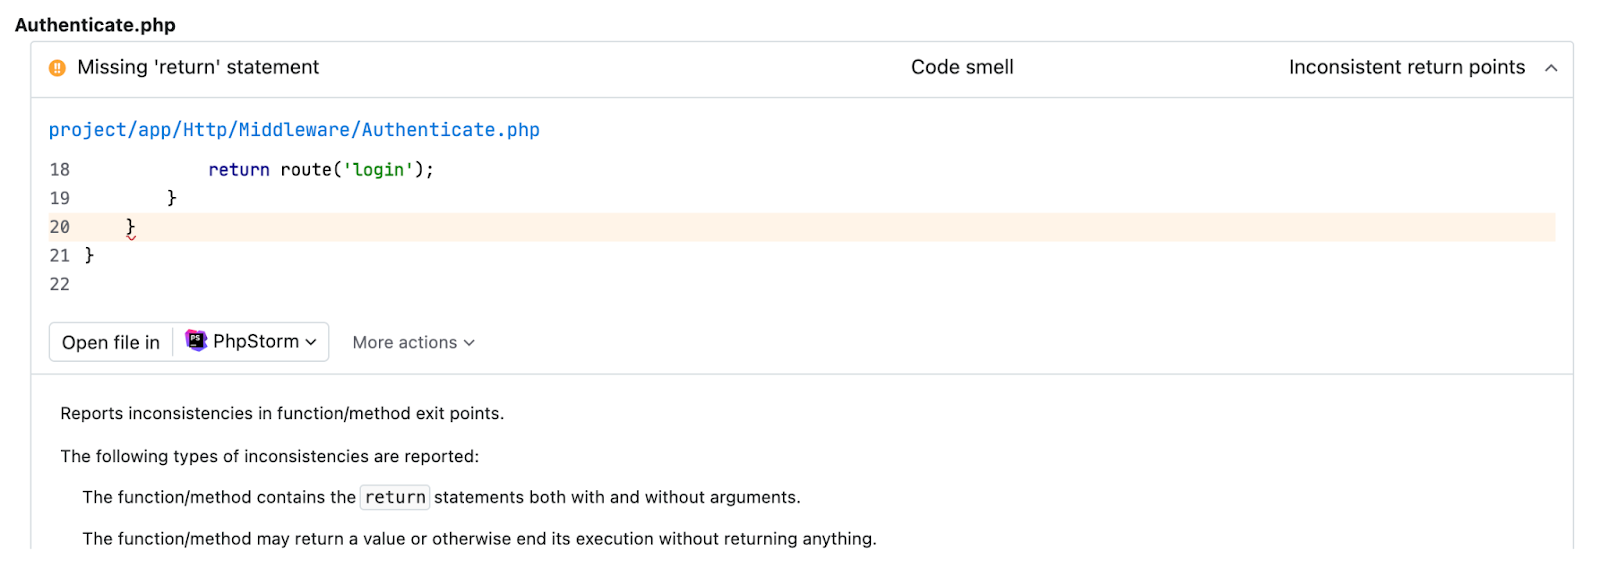Click the "Inconsistent return points" inspection name

click(x=1406, y=67)
